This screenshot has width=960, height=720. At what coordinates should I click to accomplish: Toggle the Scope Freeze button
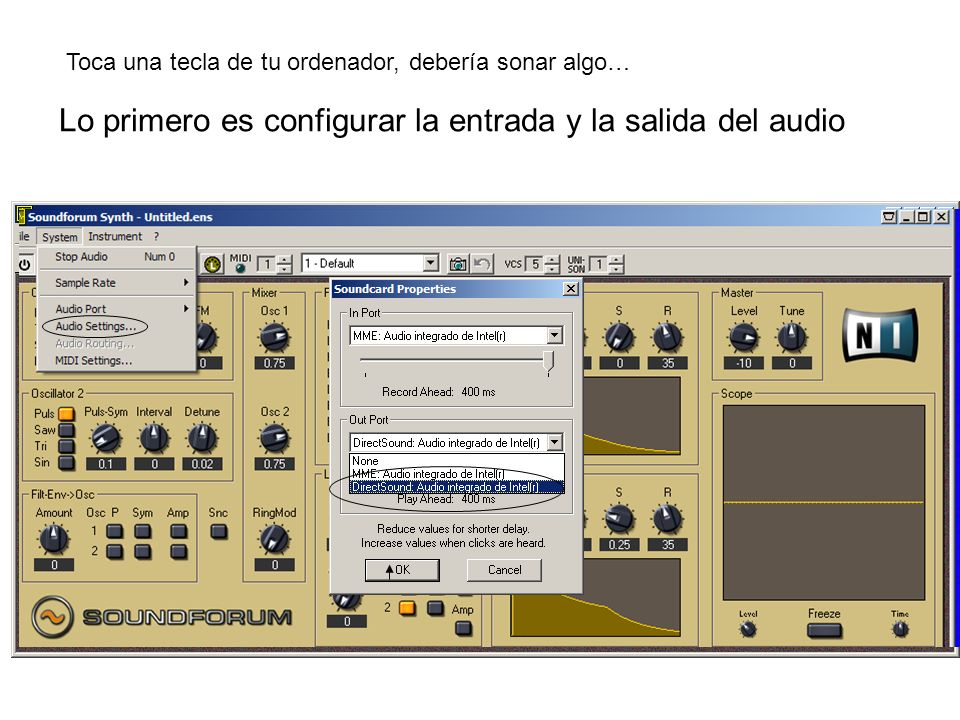pyautogui.click(x=824, y=631)
